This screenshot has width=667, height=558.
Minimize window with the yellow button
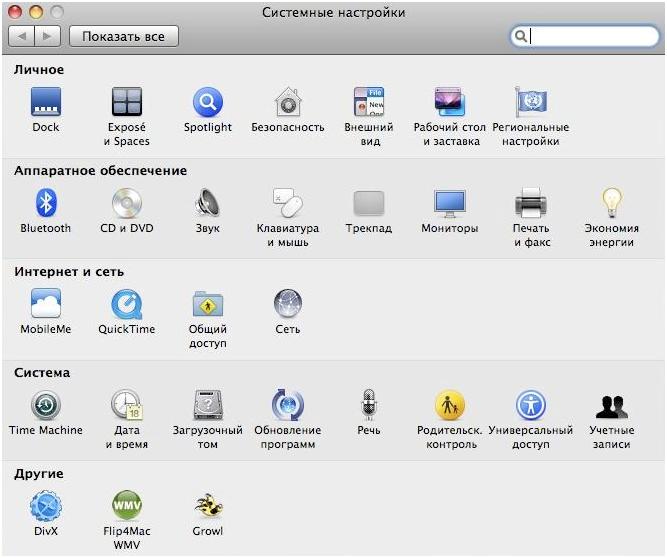(36, 12)
